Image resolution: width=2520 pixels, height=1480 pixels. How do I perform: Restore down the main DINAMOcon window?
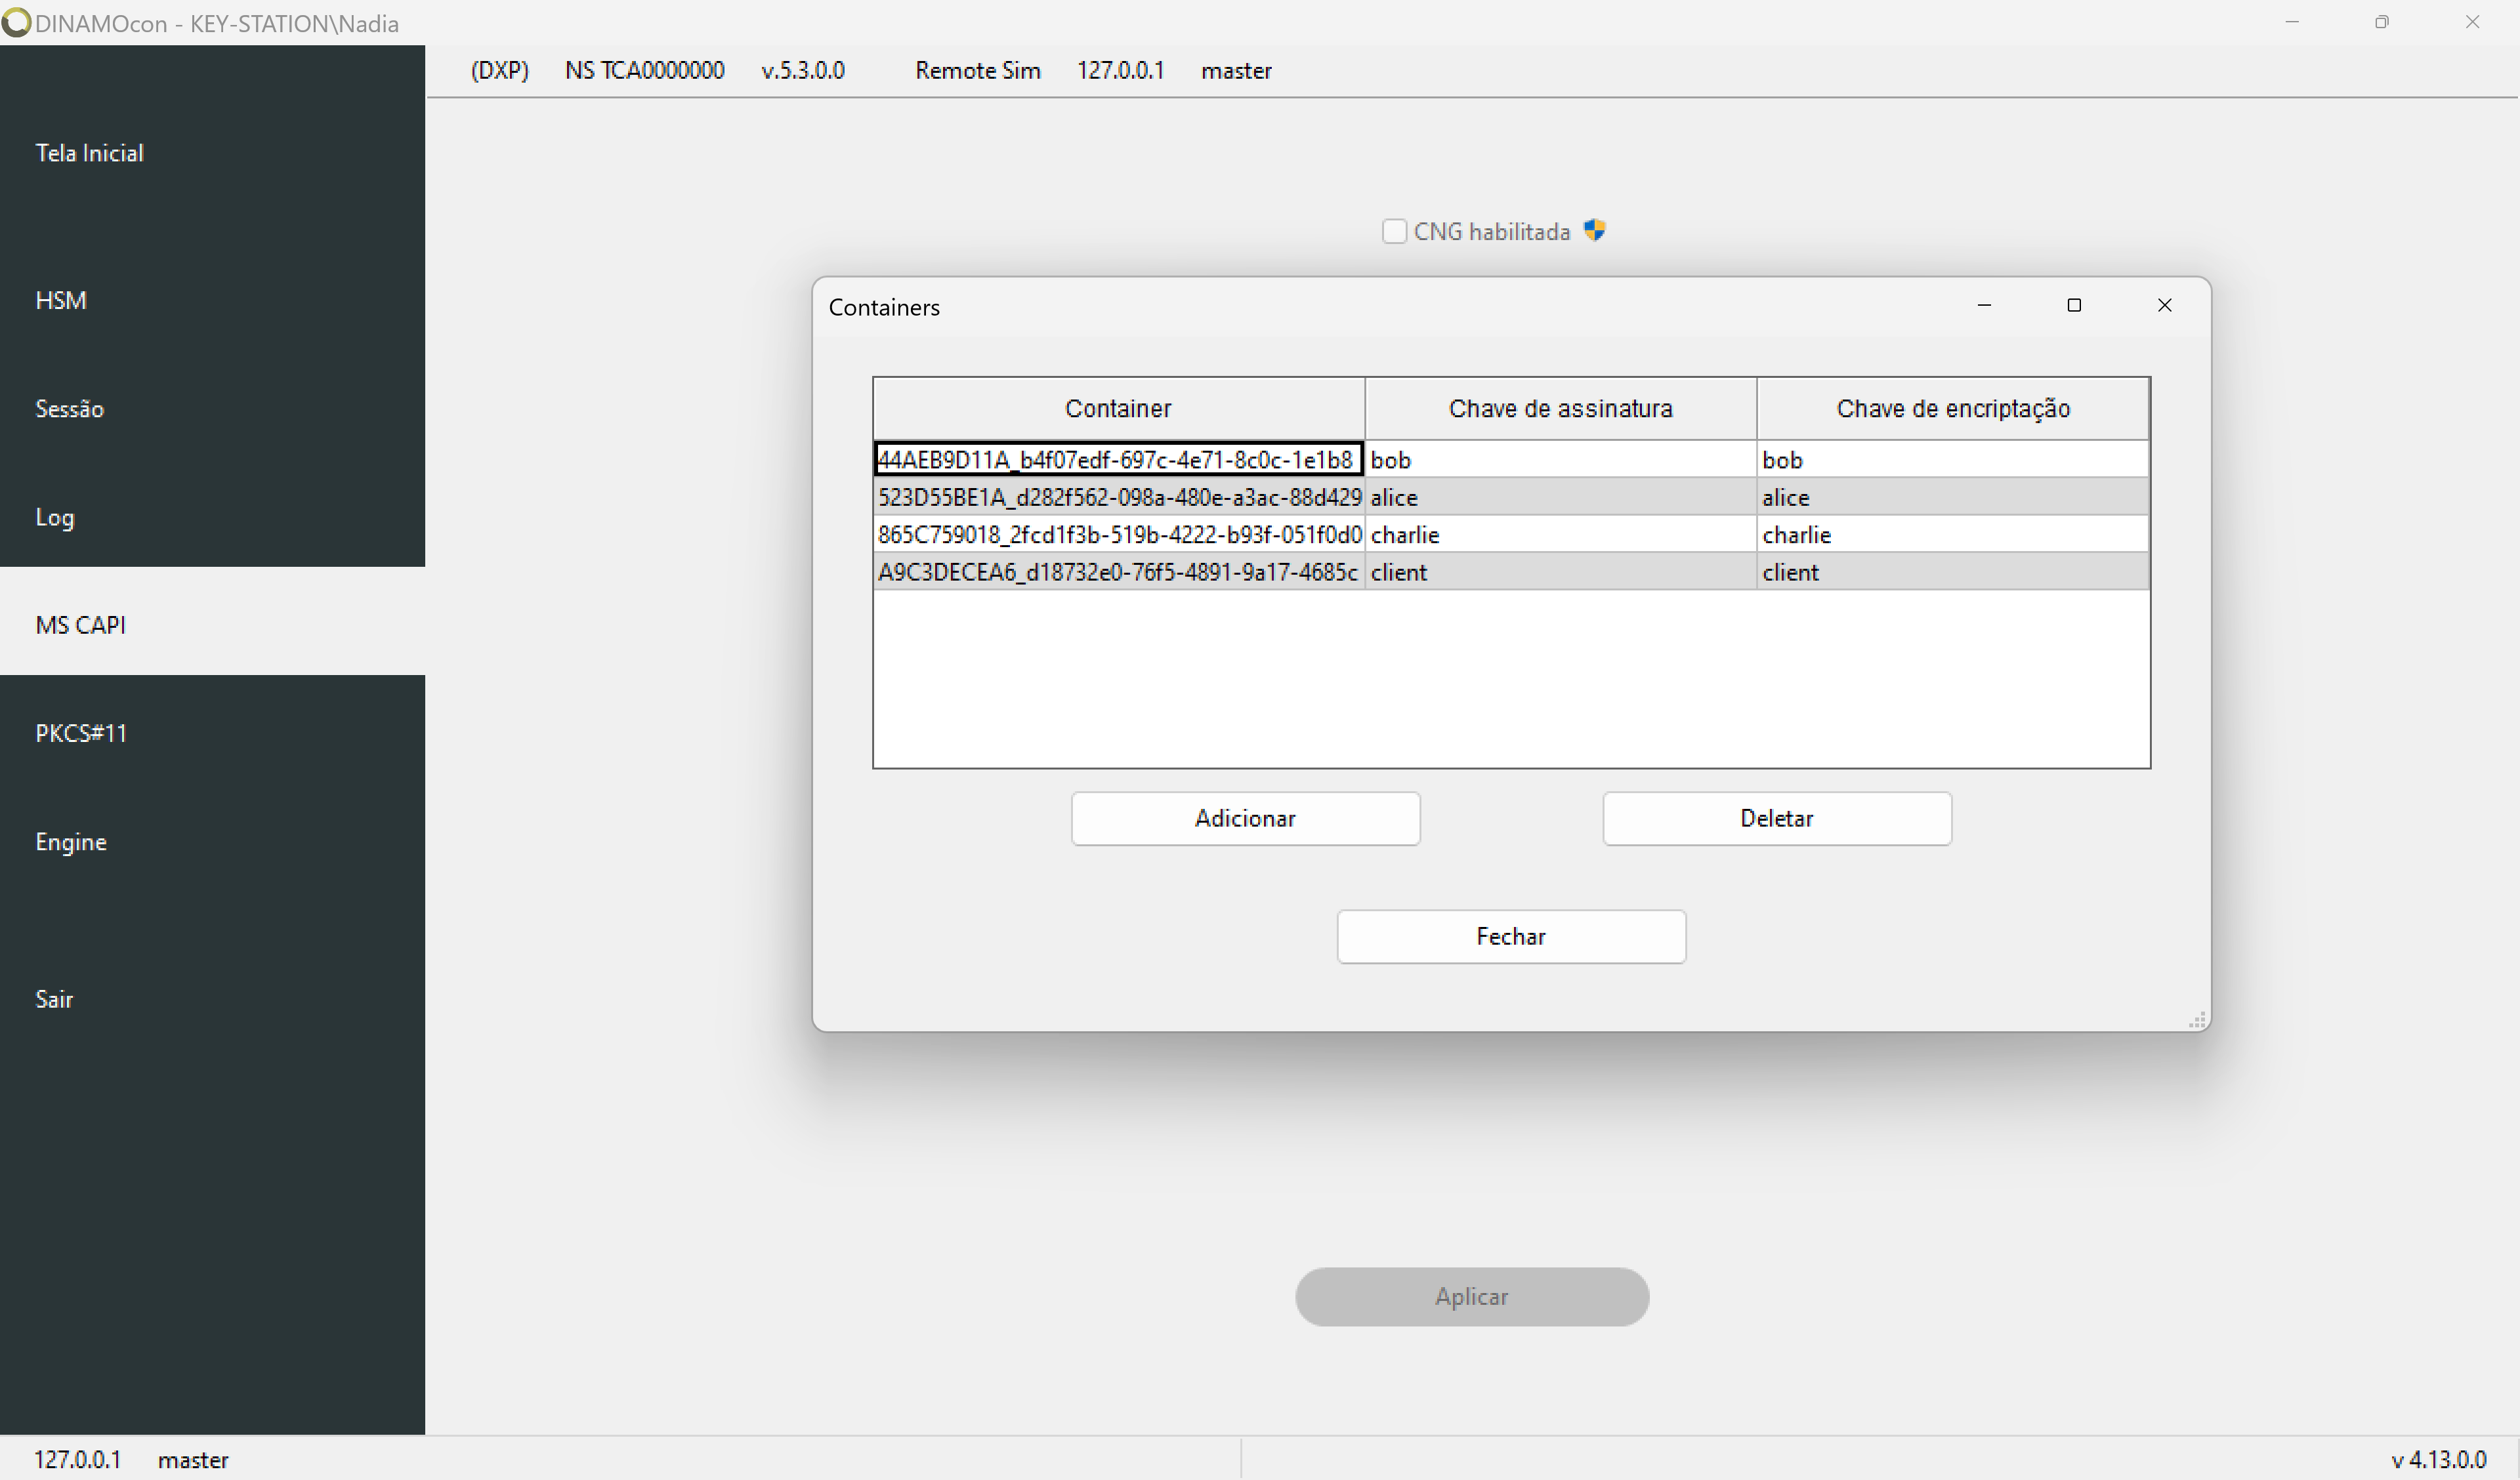(x=2382, y=22)
